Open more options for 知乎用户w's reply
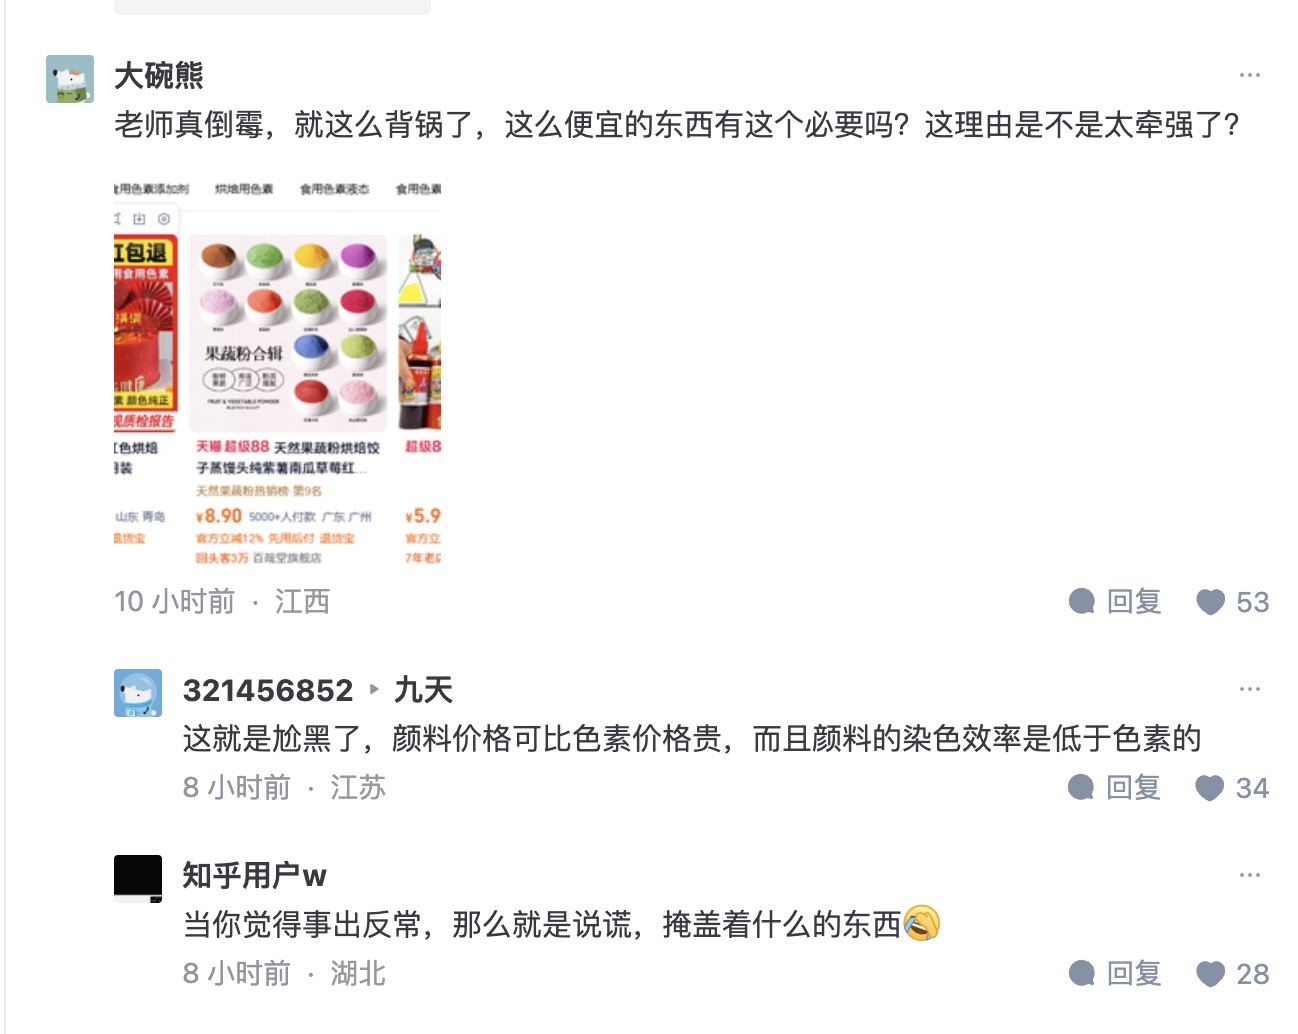Viewport: 1298px width, 1034px height. pos(1249,875)
